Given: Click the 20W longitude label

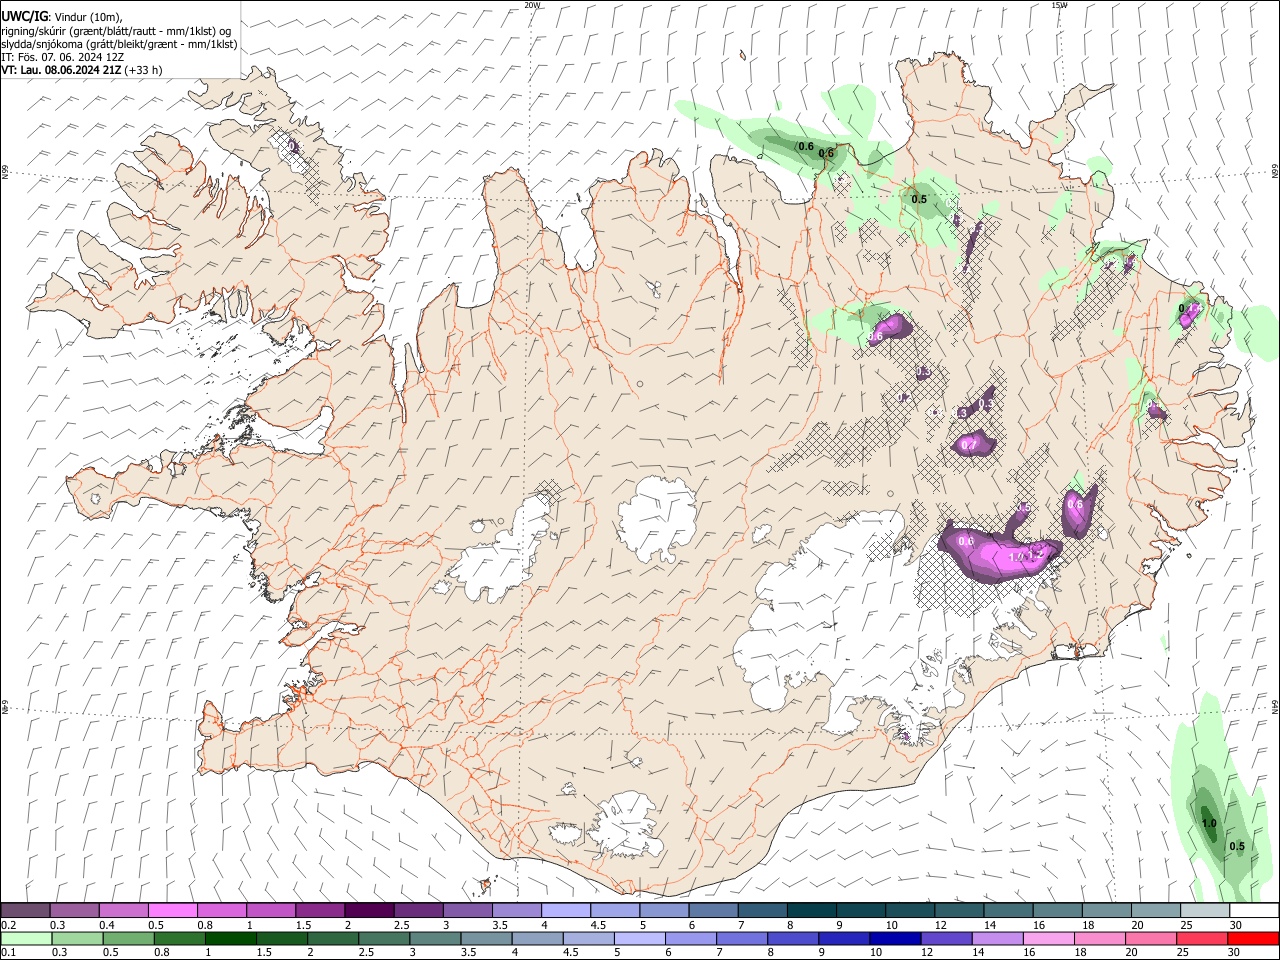Looking at the screenshot, I should 532,5.
